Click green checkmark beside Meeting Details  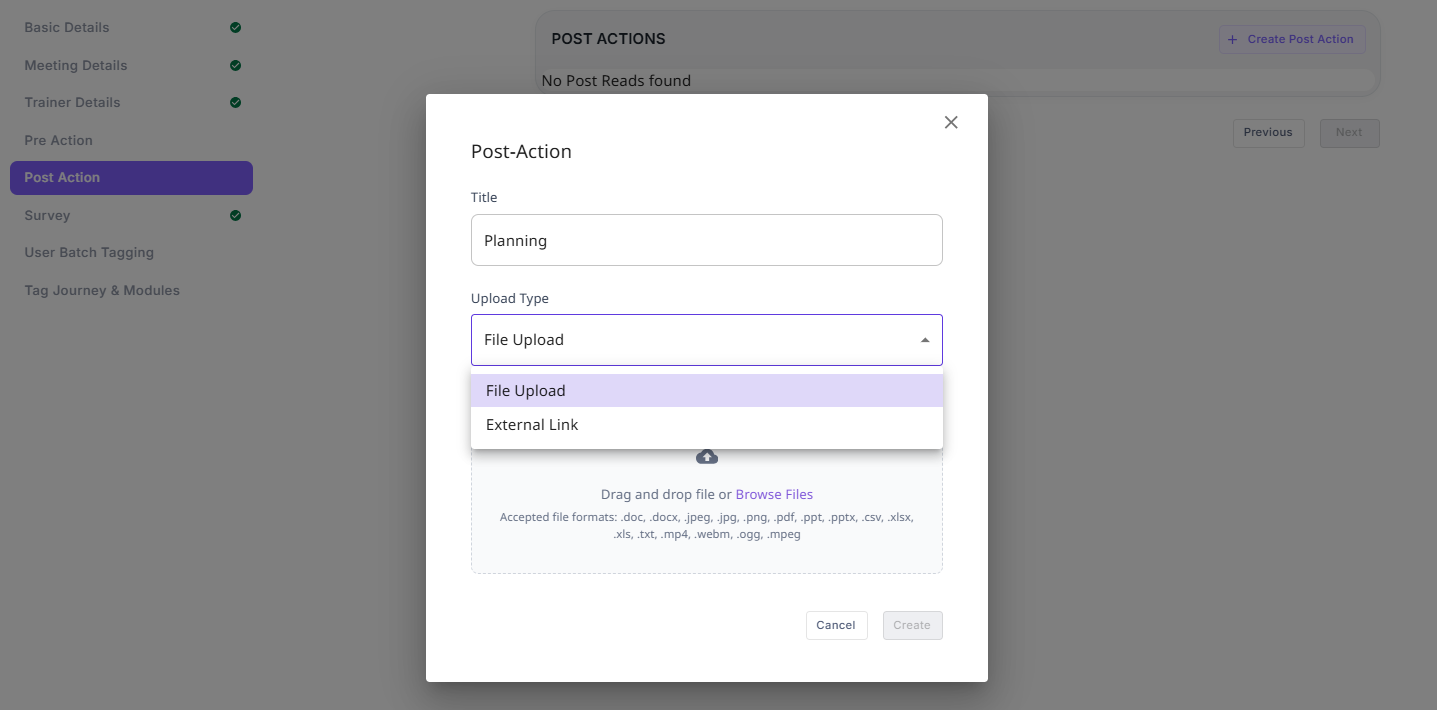[235, 66]
